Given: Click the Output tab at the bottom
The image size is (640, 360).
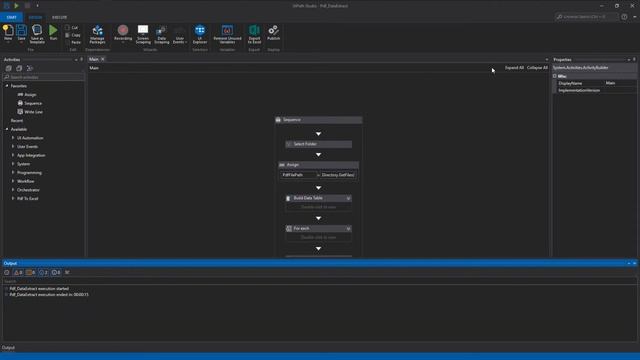Looking at the screenshot, I should coord(8,348).
